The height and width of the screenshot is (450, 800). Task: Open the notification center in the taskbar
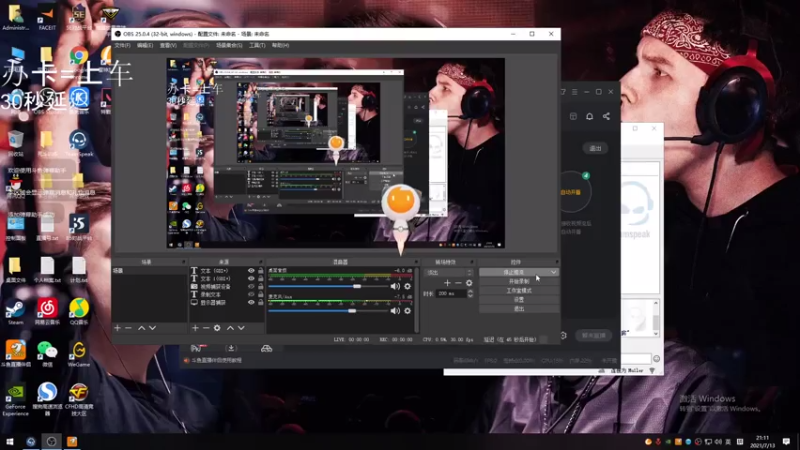786,442
